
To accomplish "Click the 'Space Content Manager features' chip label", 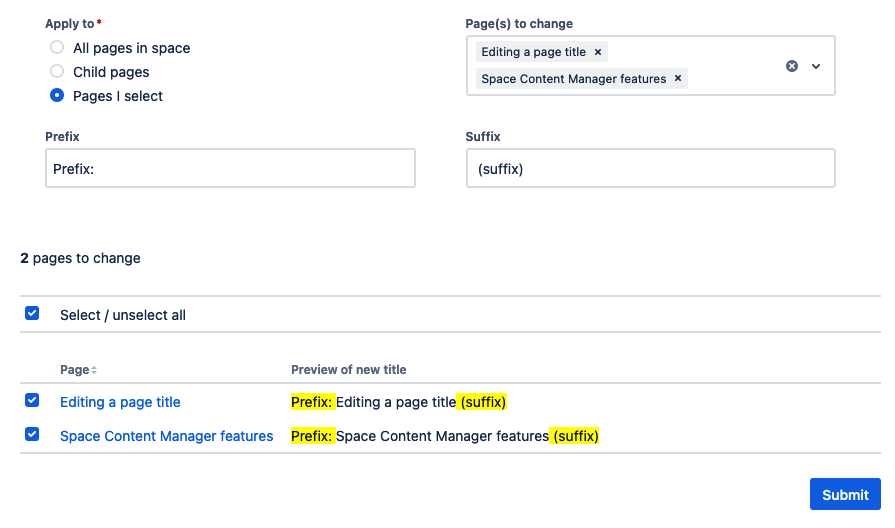I will (x=573, y=79).
